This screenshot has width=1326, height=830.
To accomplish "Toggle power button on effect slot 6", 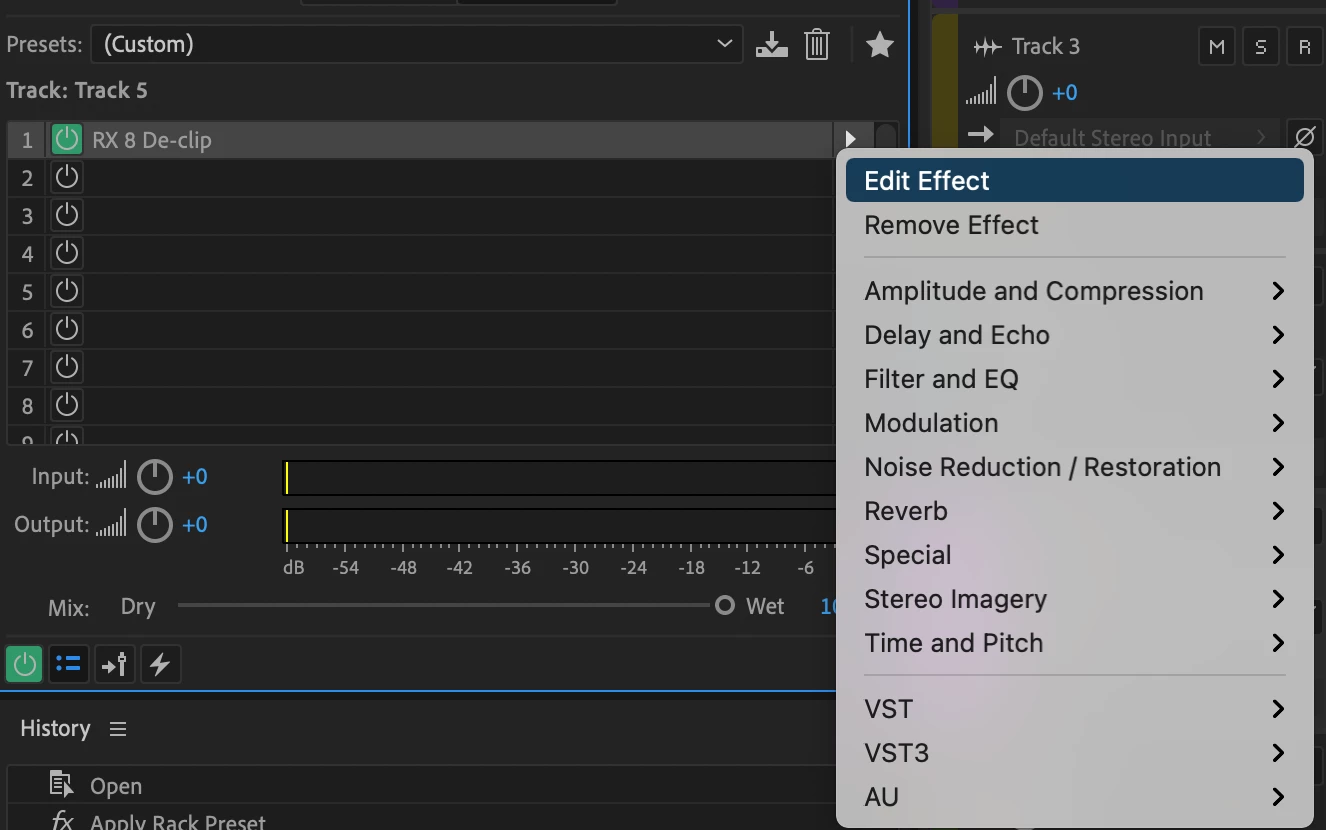I will coord(67,330).
